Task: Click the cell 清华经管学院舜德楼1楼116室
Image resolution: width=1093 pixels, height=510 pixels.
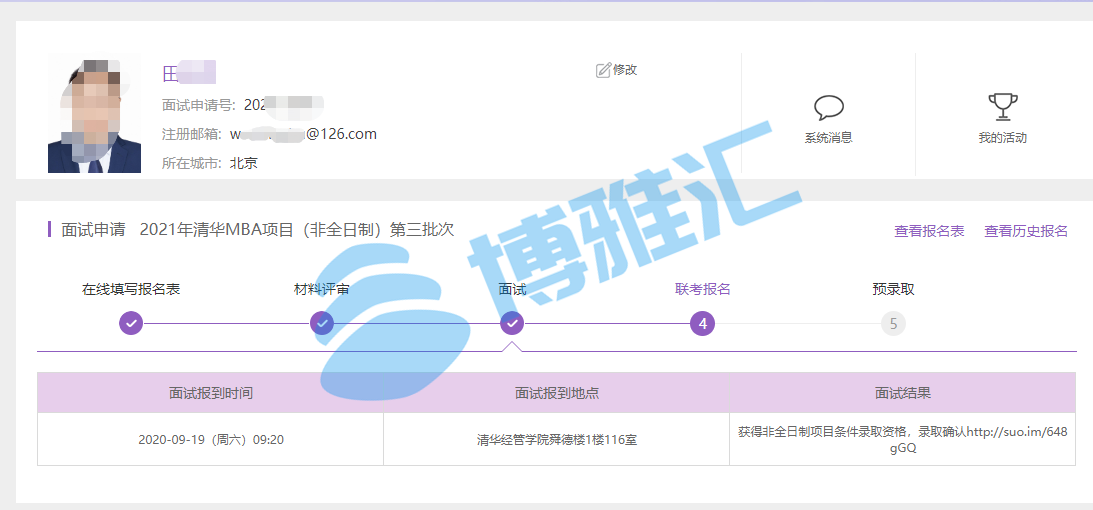Action: click(557, 440)
